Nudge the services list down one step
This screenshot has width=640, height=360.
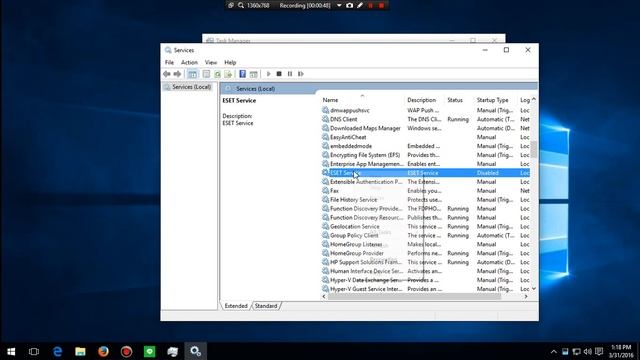pyautogui.click(x=534, y=289)
